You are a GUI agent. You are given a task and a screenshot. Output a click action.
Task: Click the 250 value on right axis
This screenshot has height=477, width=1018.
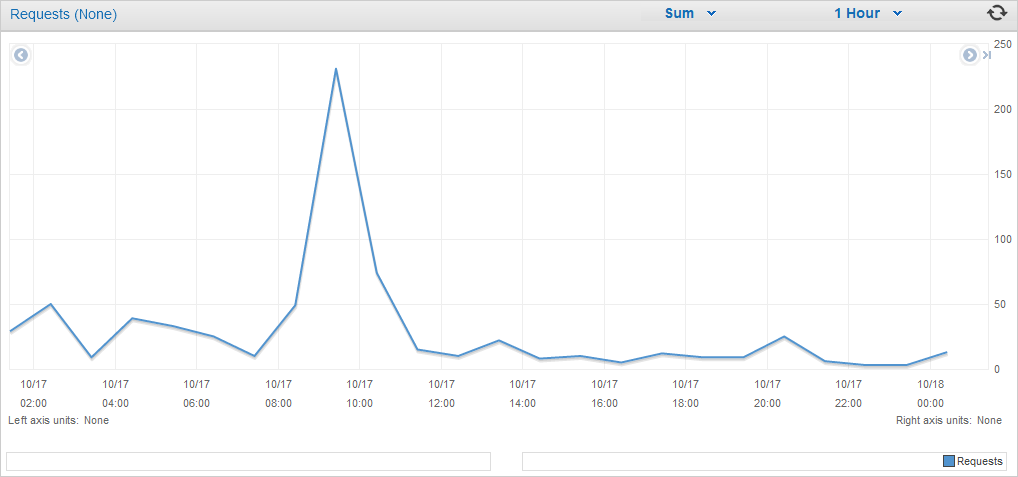click(1002, 44)
